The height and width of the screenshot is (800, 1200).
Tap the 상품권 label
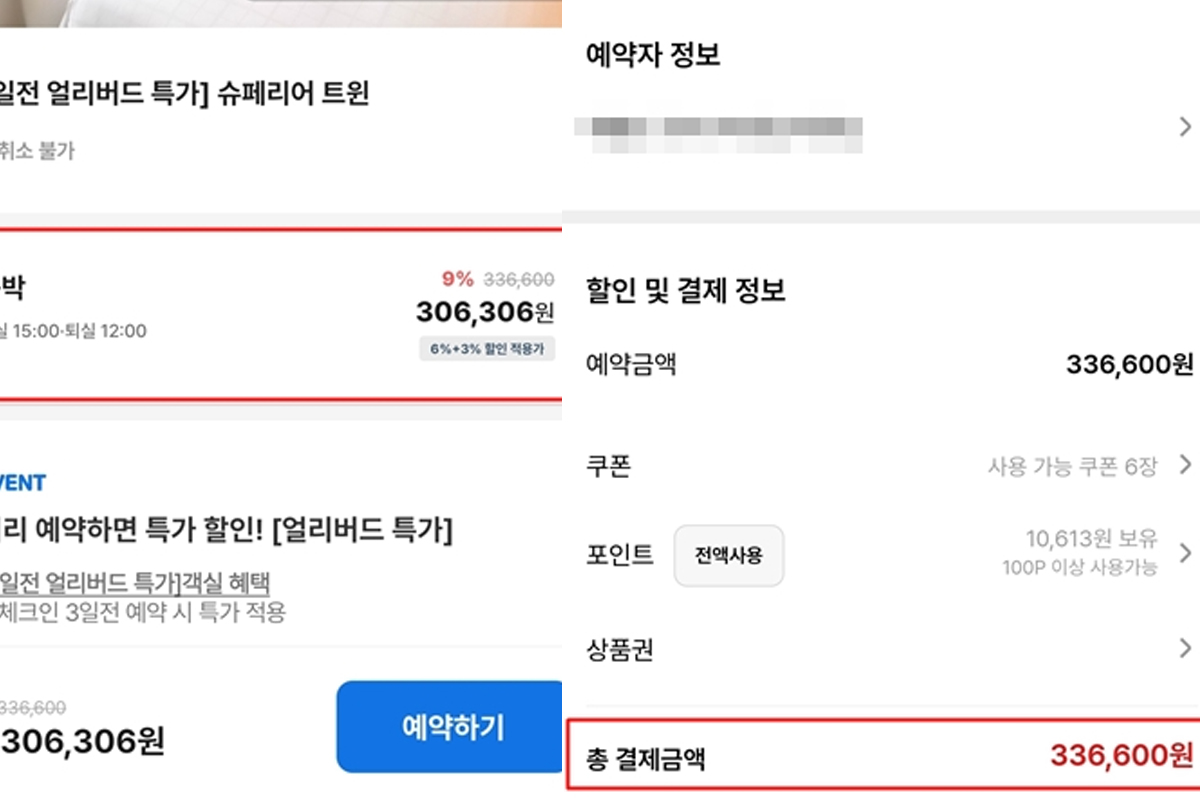620,651
